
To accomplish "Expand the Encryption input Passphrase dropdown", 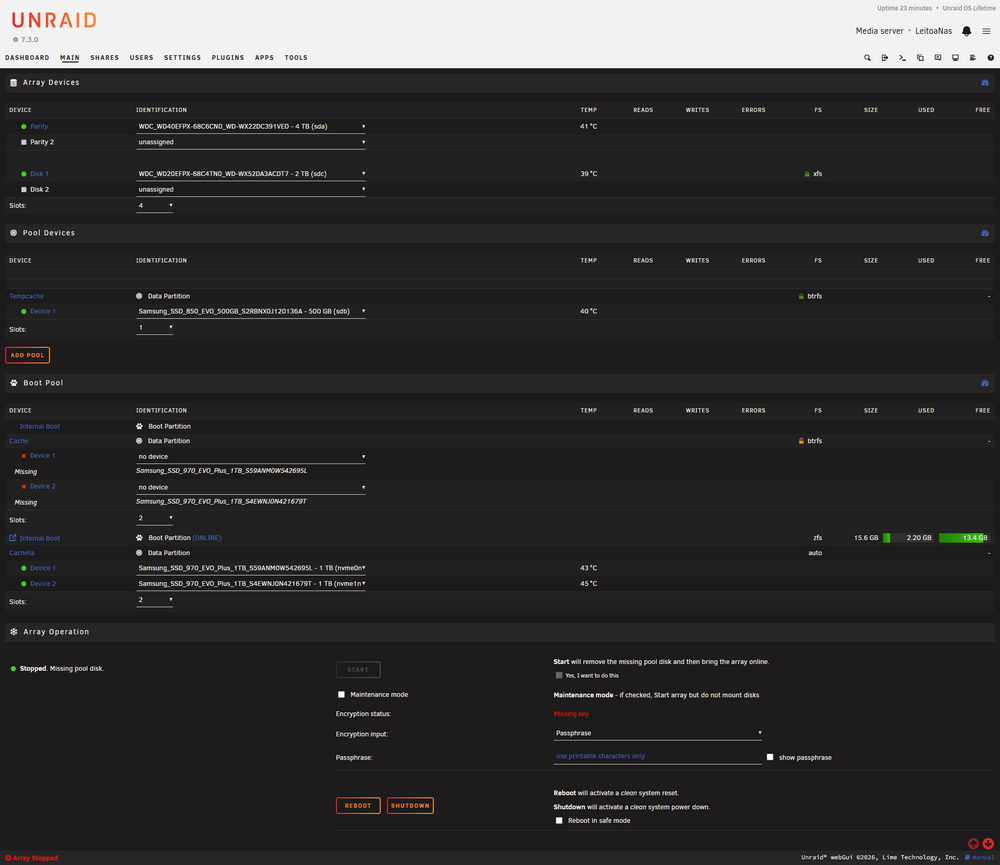I will (658, 734).
